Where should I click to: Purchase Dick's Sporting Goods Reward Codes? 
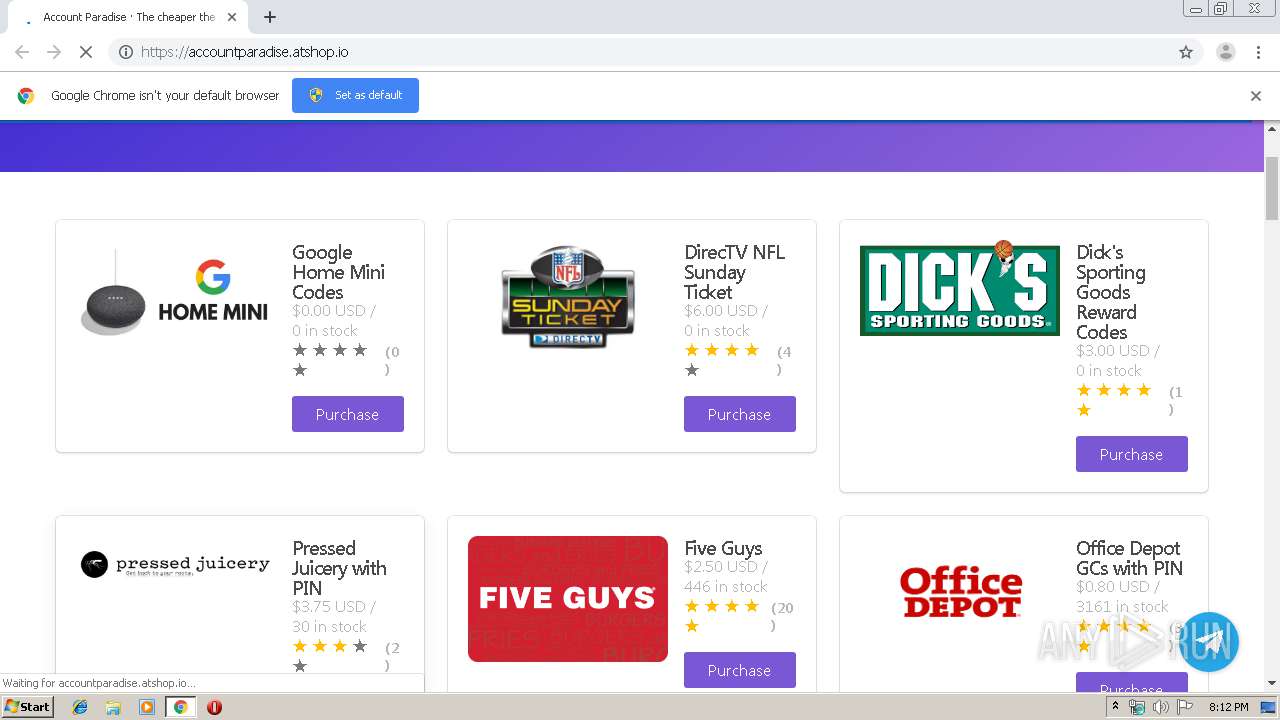point(1132,454)
